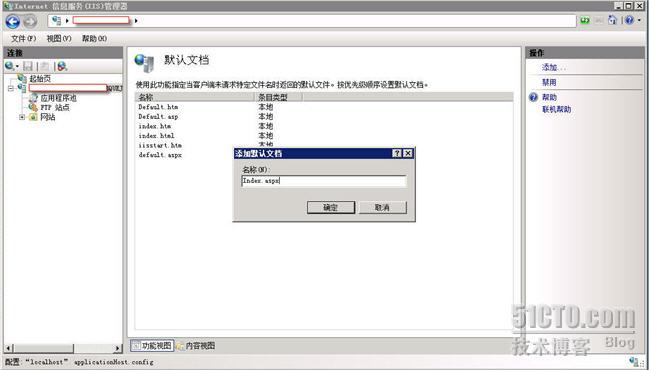Click 确定 button in dialog
Viewport: 649px width, 370px height.
pyautogui.click(x=331, y=207)
